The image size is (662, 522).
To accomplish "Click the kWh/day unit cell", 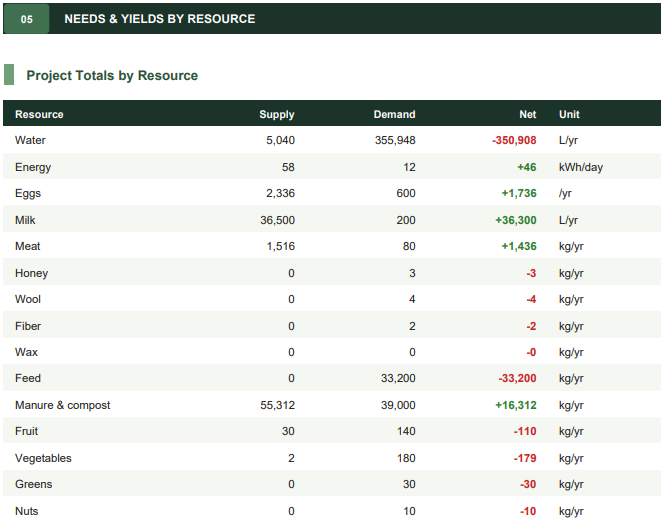I will (x=581, y=167).
